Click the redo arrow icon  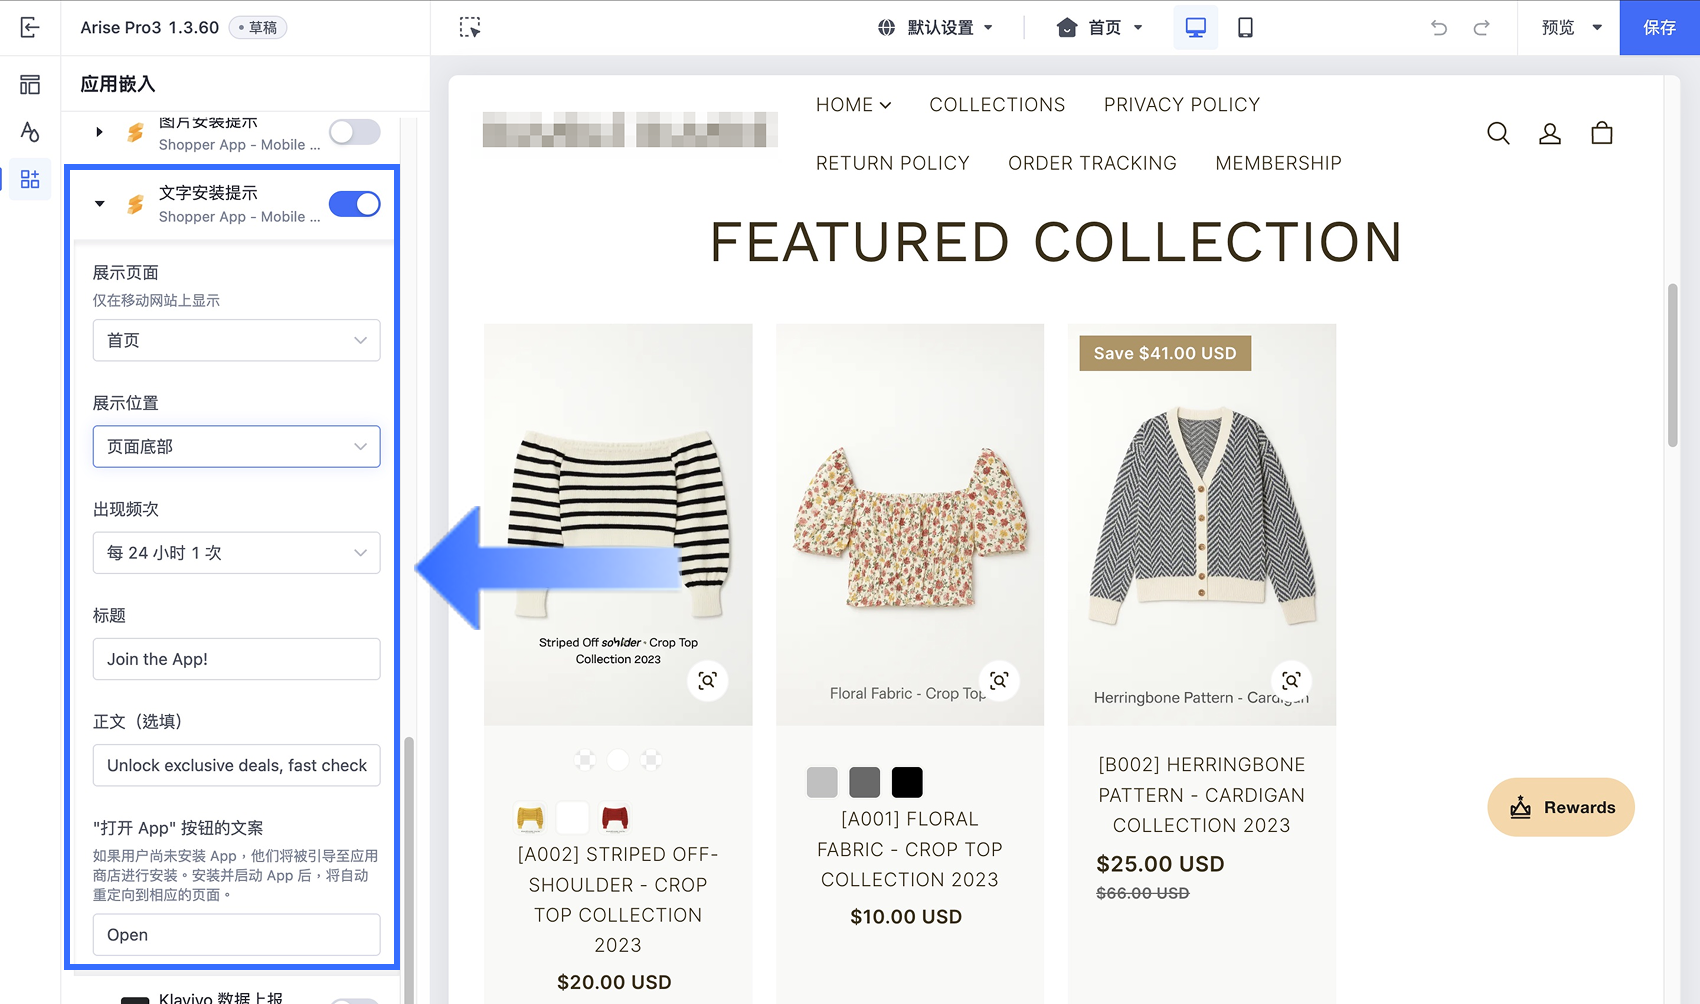pos(1482,28)
